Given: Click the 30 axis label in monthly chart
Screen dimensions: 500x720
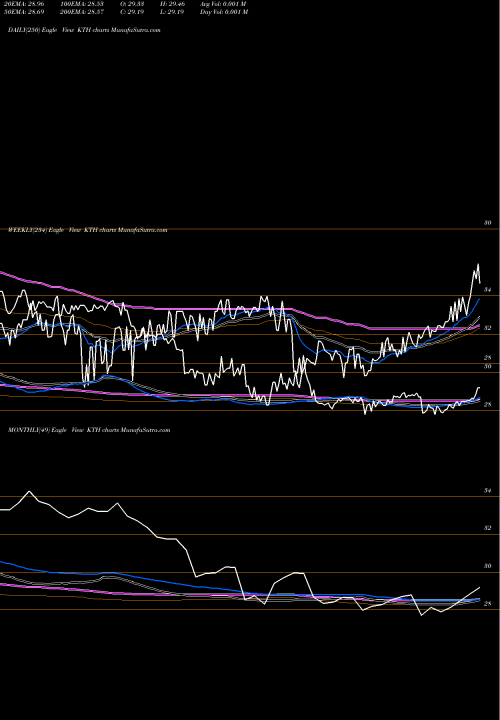Looking at the screenshot, I should pyautogui.click(x=488, y=566).
